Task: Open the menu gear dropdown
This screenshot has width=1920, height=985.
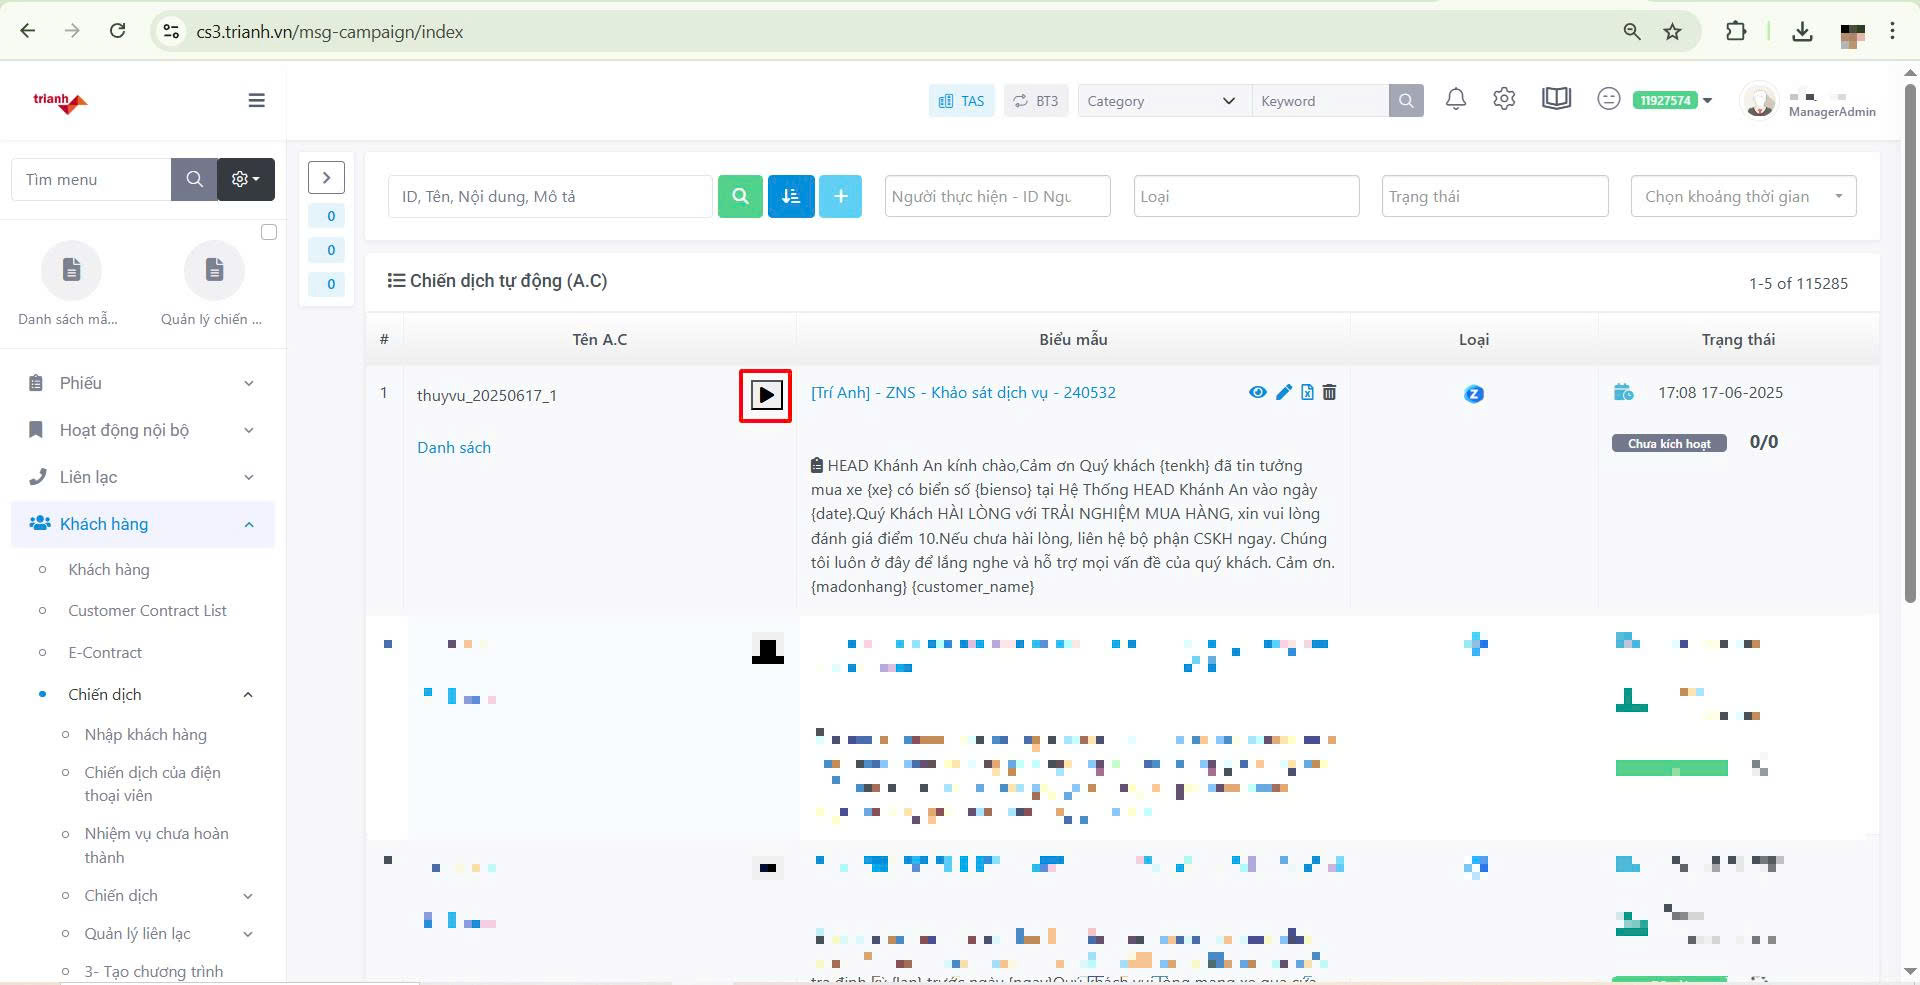Action: (x=246, y=179)
